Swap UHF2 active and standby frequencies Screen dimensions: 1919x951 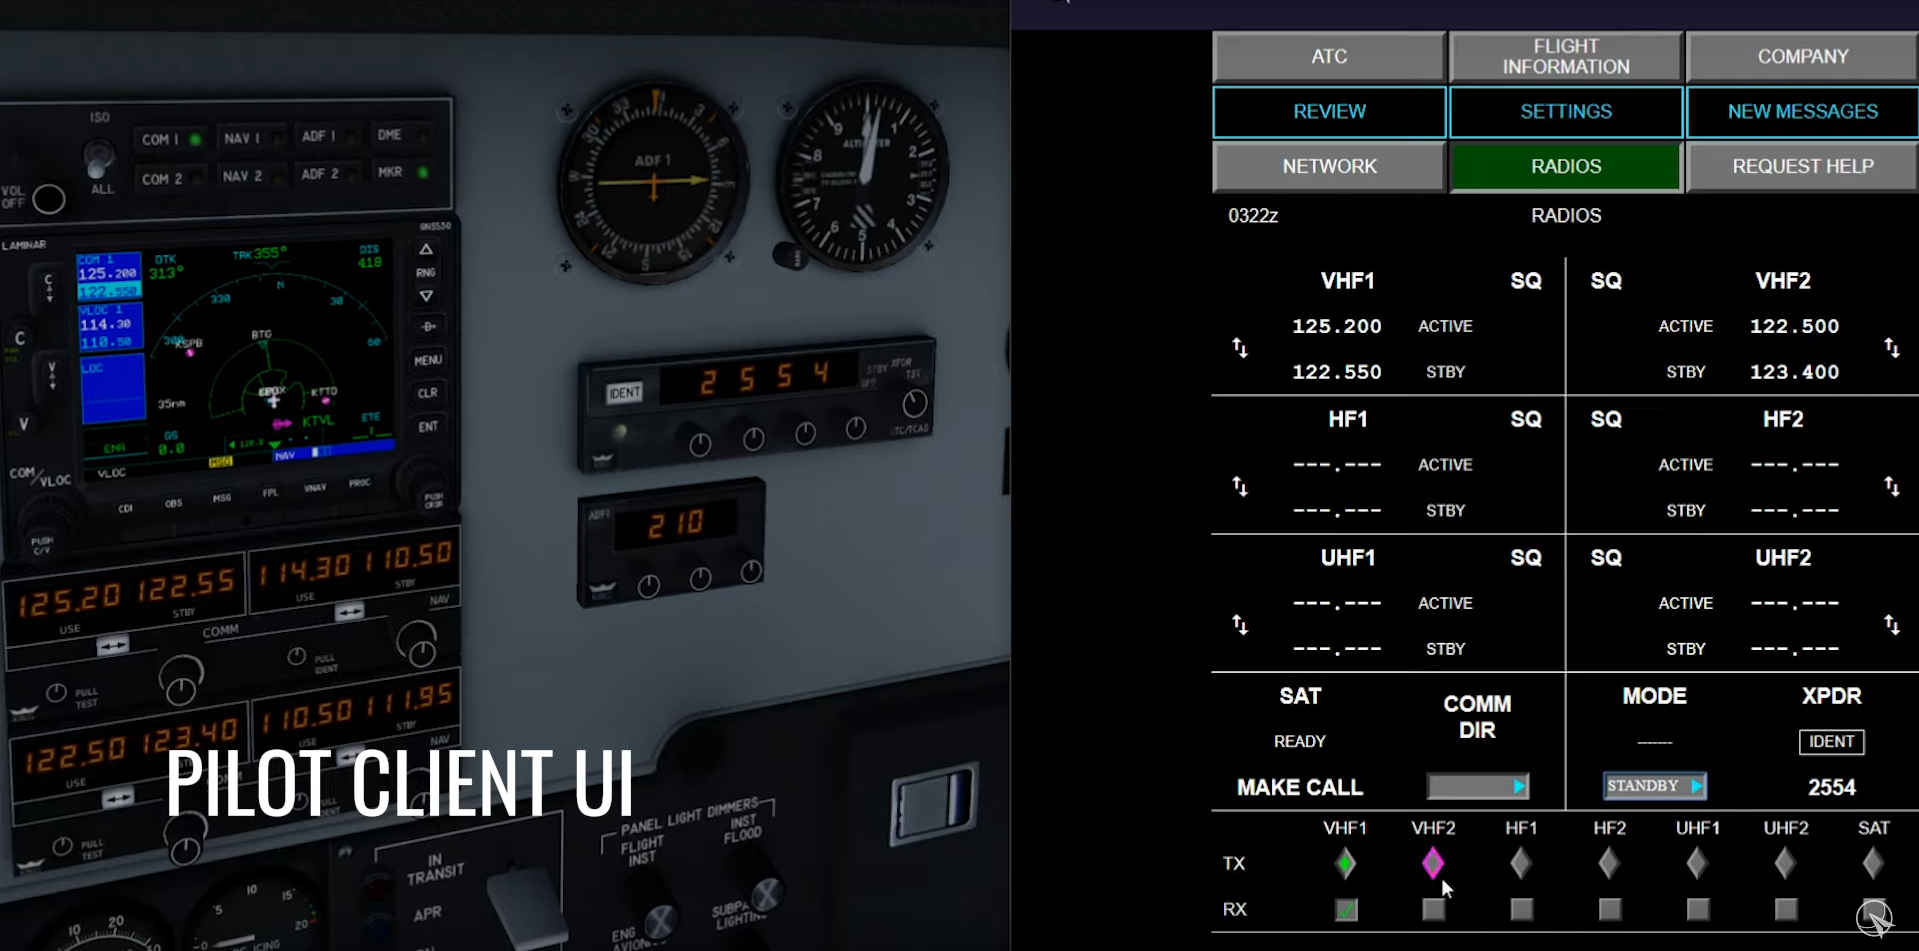1892,625
